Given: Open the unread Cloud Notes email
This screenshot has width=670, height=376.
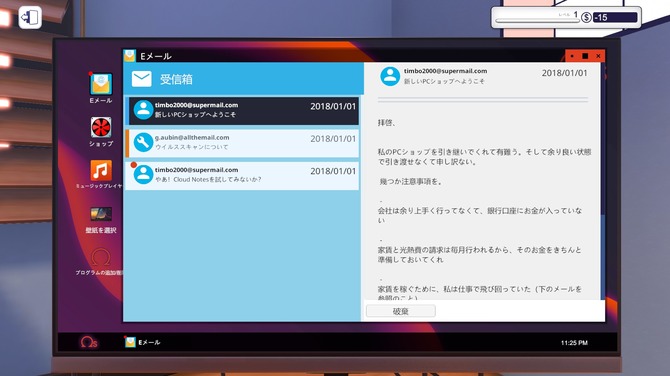Looking at the screenshot, I should coord(244,175).
